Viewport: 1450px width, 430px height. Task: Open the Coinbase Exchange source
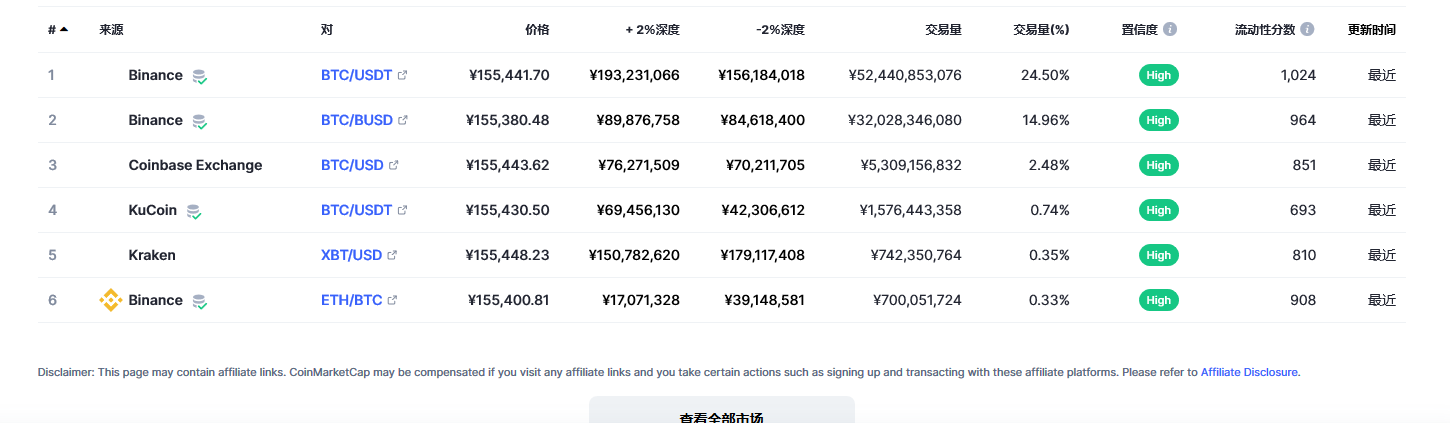click(x=195, y=165)
